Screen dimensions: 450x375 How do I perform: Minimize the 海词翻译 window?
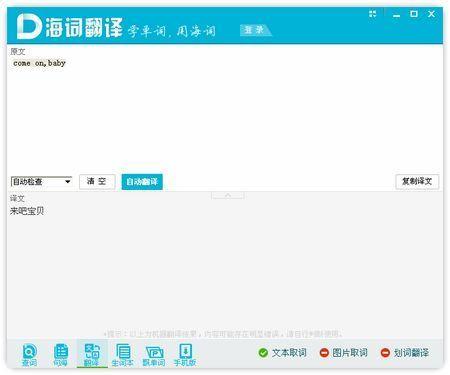(396, 14)
